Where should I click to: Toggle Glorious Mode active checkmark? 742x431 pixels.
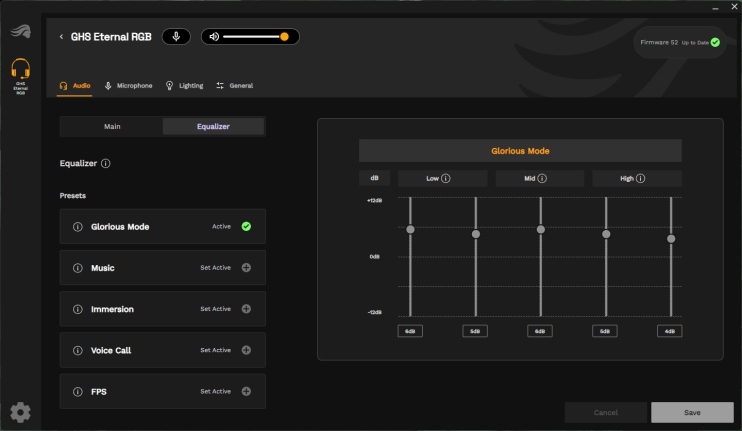[246, 227]
